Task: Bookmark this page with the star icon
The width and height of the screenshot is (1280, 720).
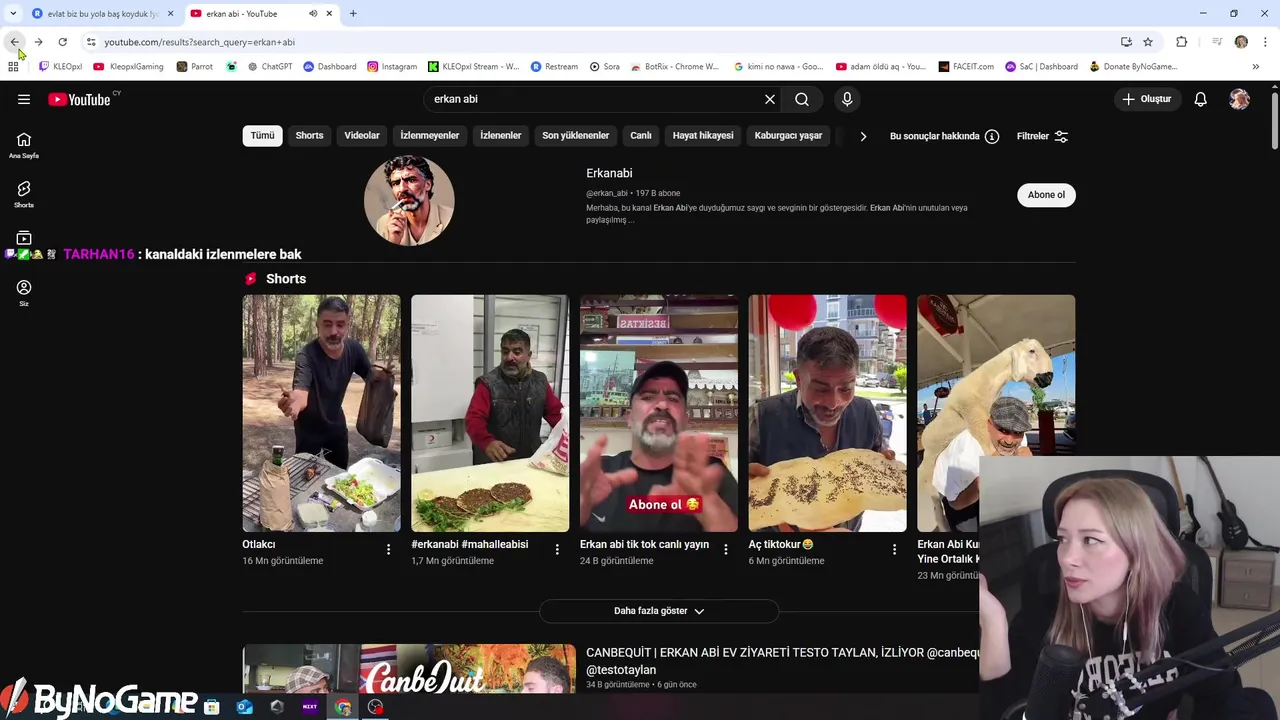Action: tap(1148, 42)
